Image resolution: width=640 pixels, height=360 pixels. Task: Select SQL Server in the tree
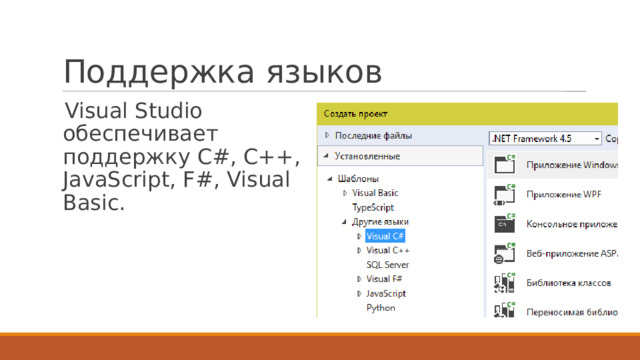pyautogui.click(x=387, y=264)
